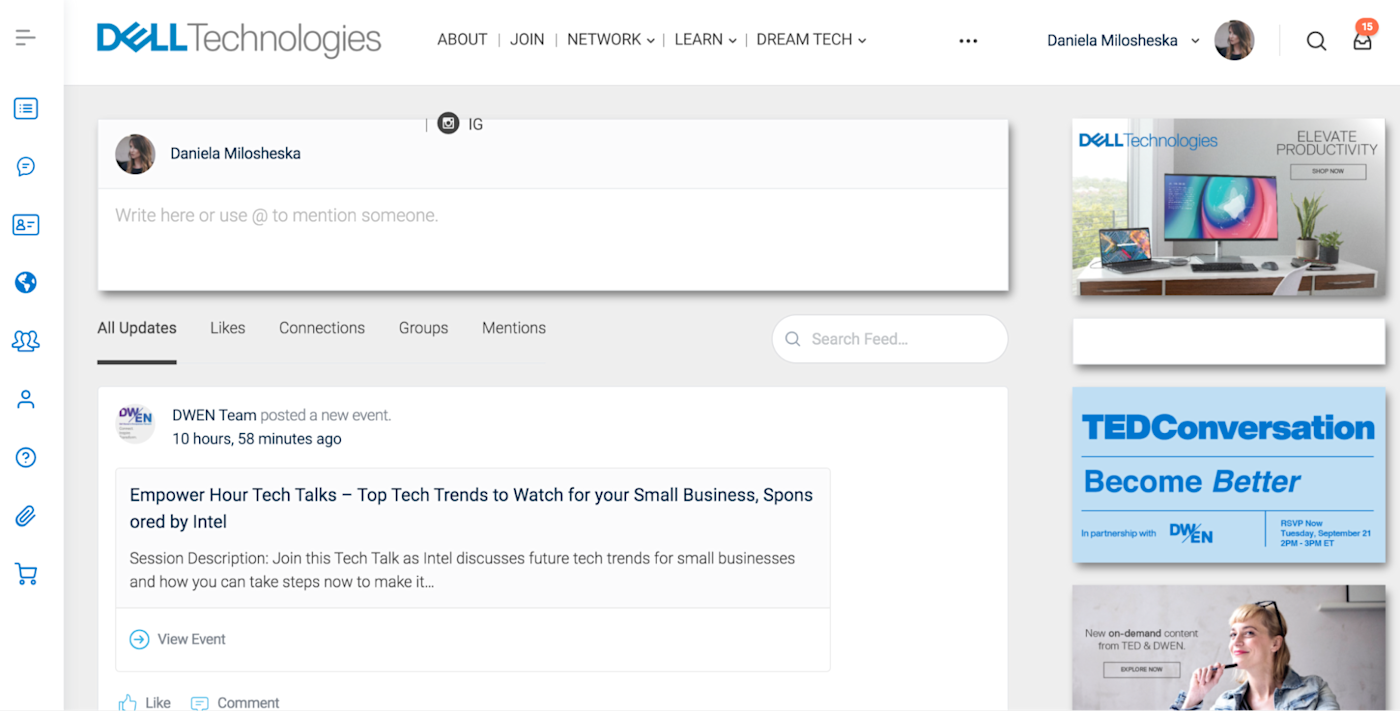This screenshot has width=1400, height=711.
Task: Select the All Updates tab
Action: pyautogui.click(x=137, y=328)
